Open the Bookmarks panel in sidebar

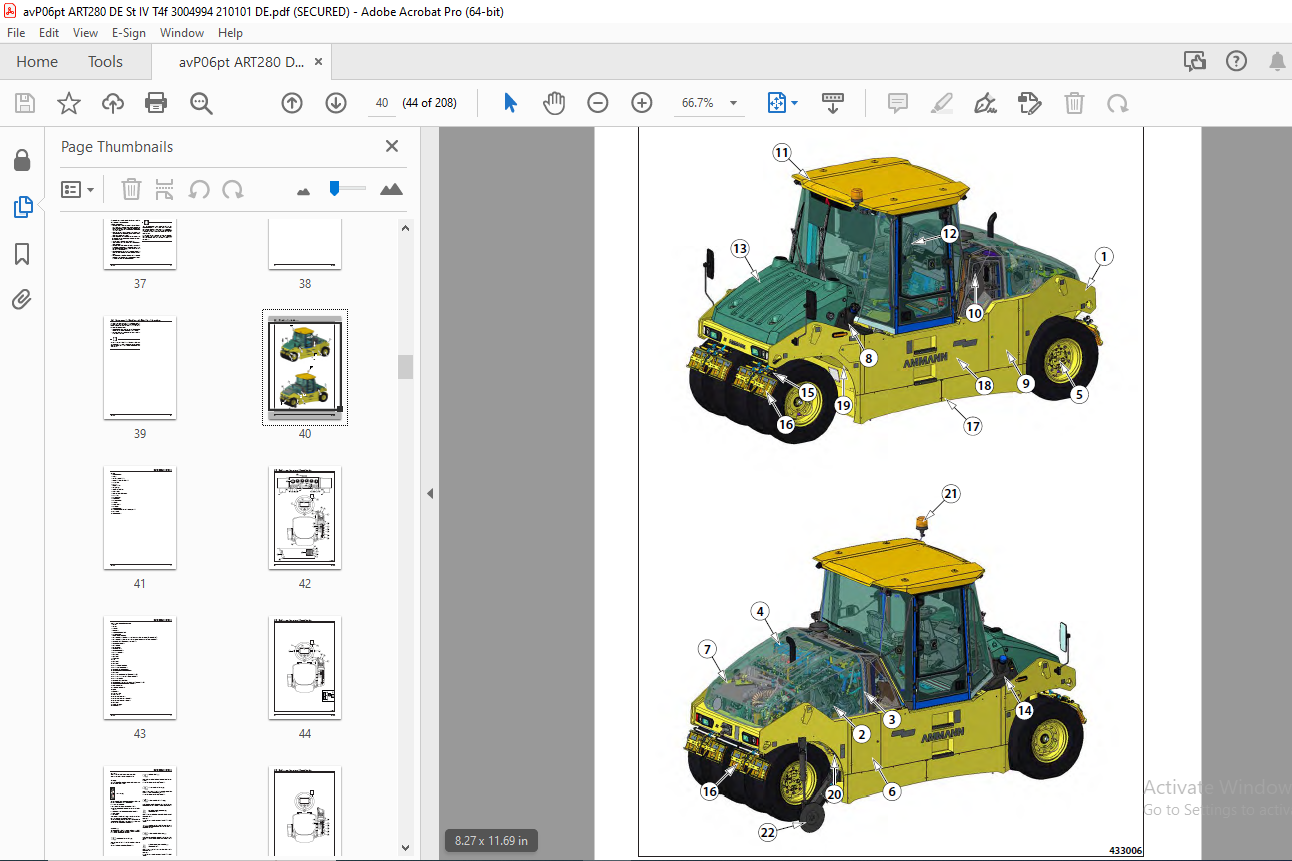(22, 254)
